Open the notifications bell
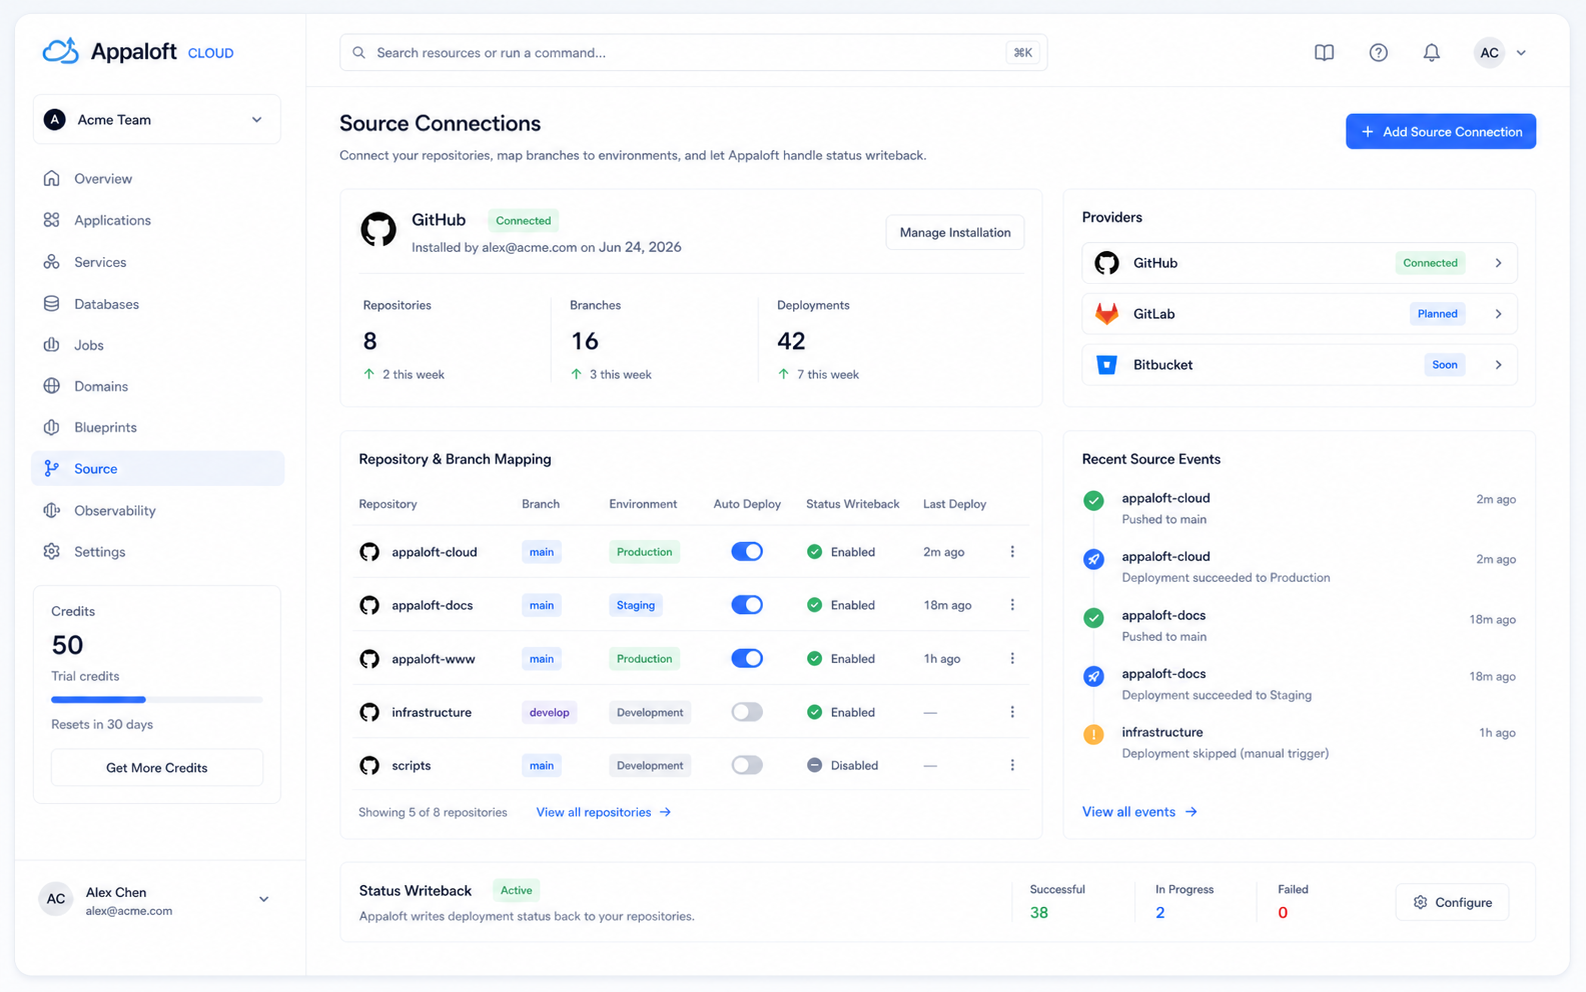This screenshot has height=992, width=1586. tap(1431, 53)
